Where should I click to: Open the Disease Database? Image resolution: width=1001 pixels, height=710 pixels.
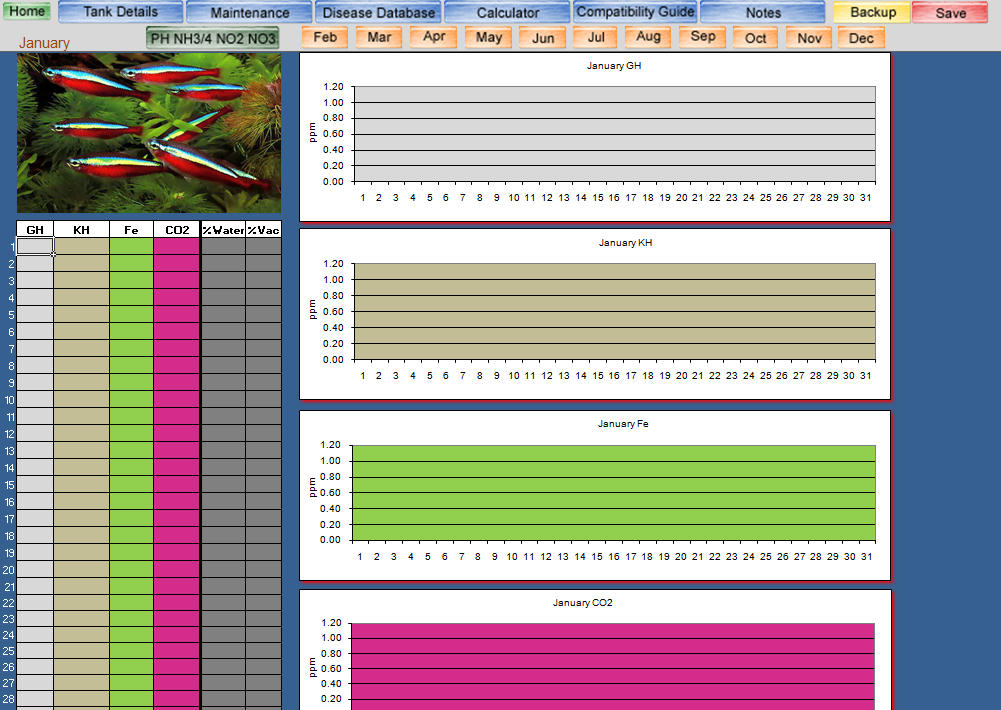point(378,11)
